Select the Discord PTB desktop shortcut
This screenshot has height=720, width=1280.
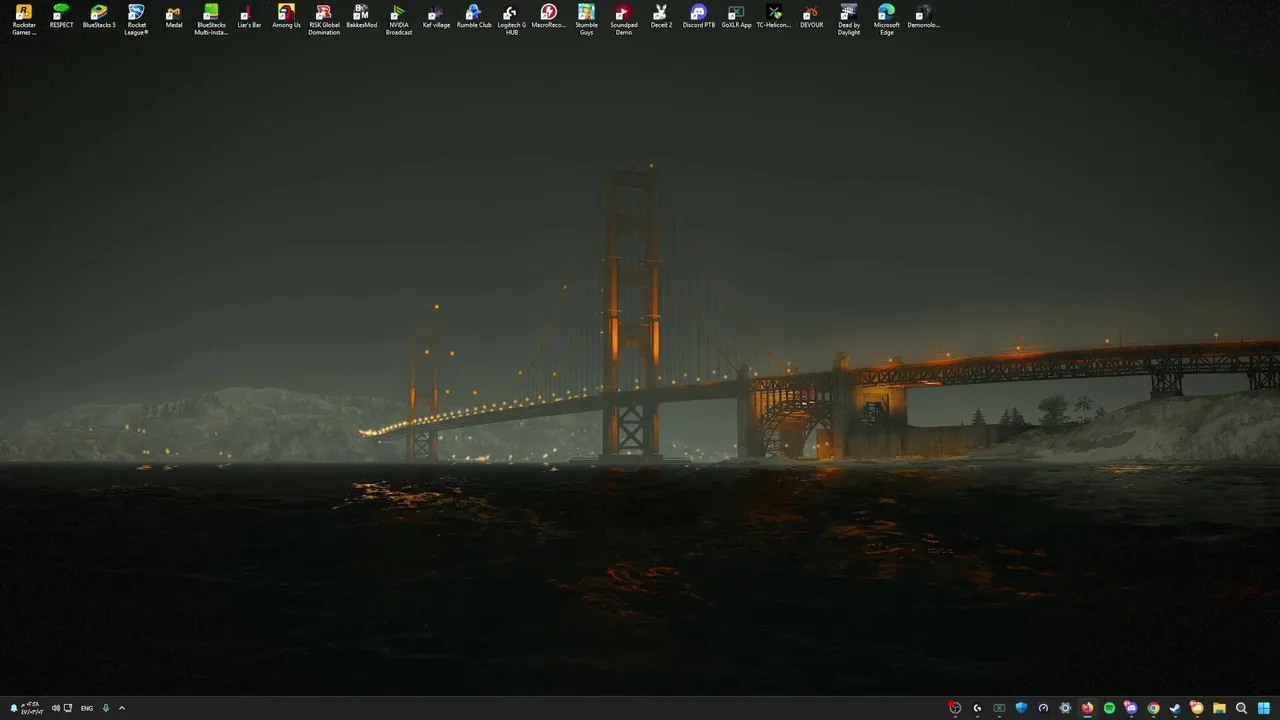[x=699, y=17]
